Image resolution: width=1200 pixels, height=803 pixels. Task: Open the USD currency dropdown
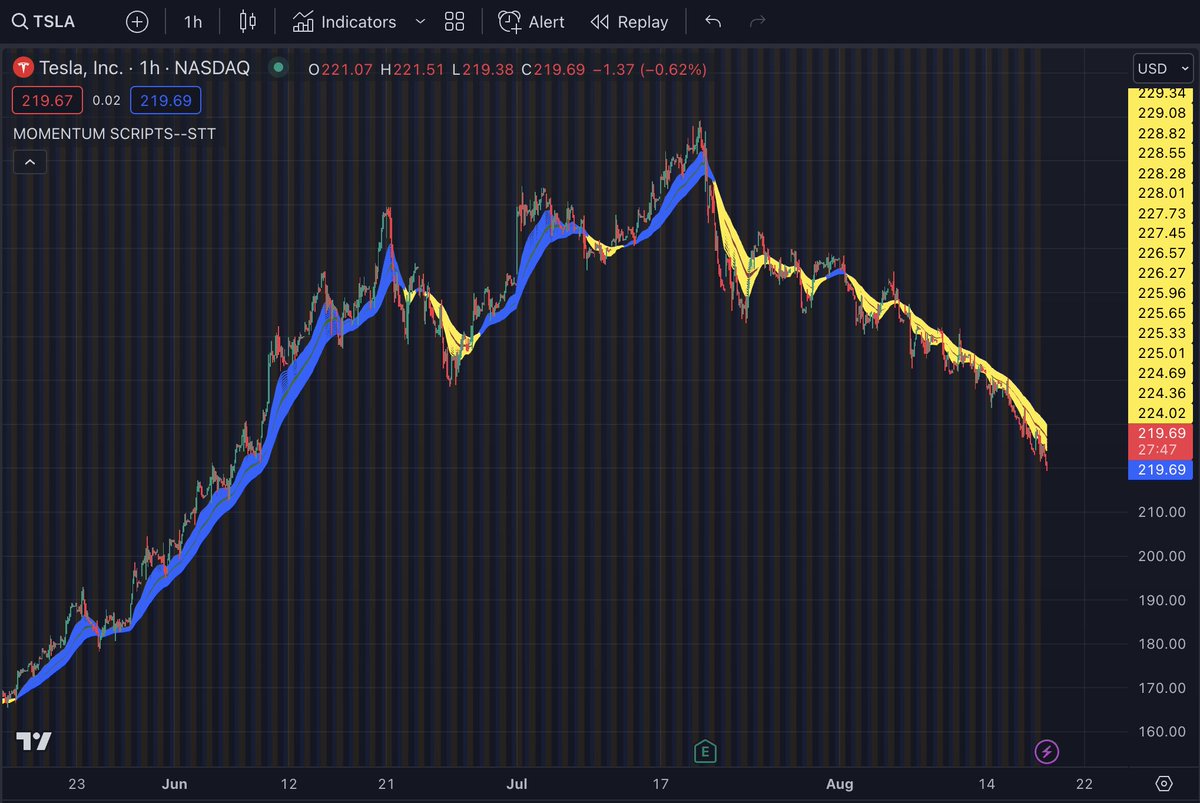[1163, 69]
